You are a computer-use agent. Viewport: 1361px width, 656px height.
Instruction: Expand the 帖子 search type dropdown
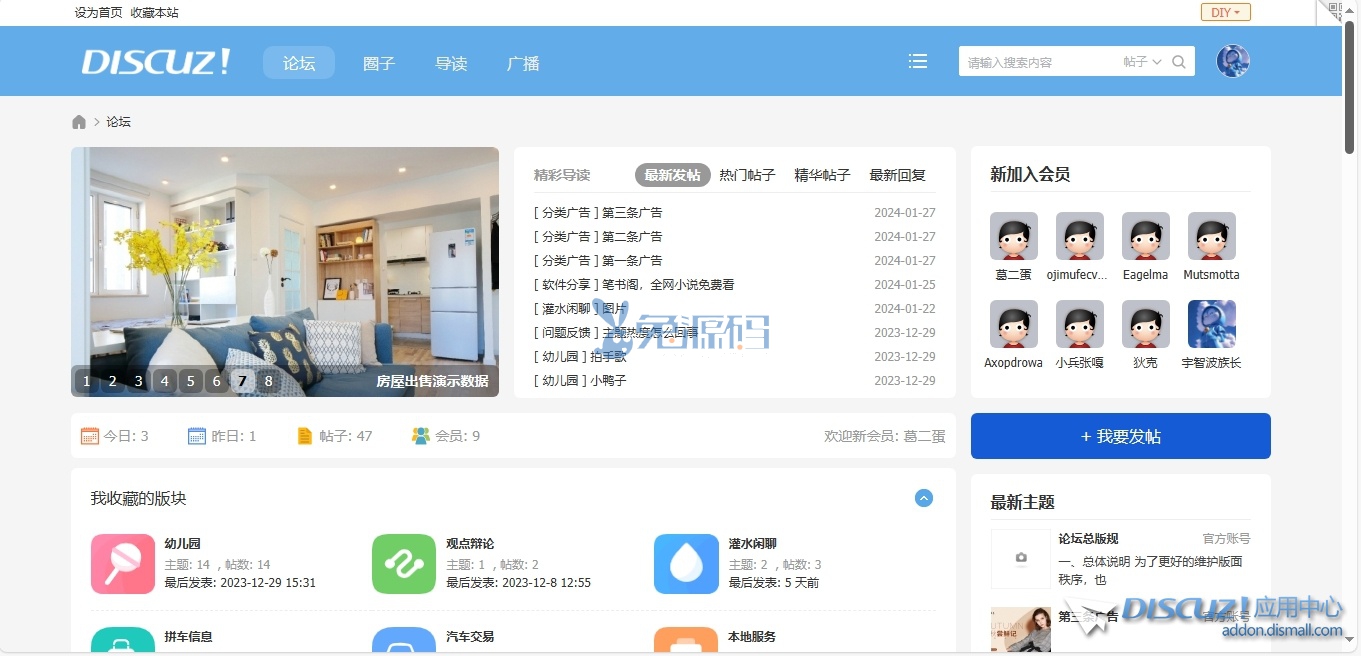(x=1142, y=62)
